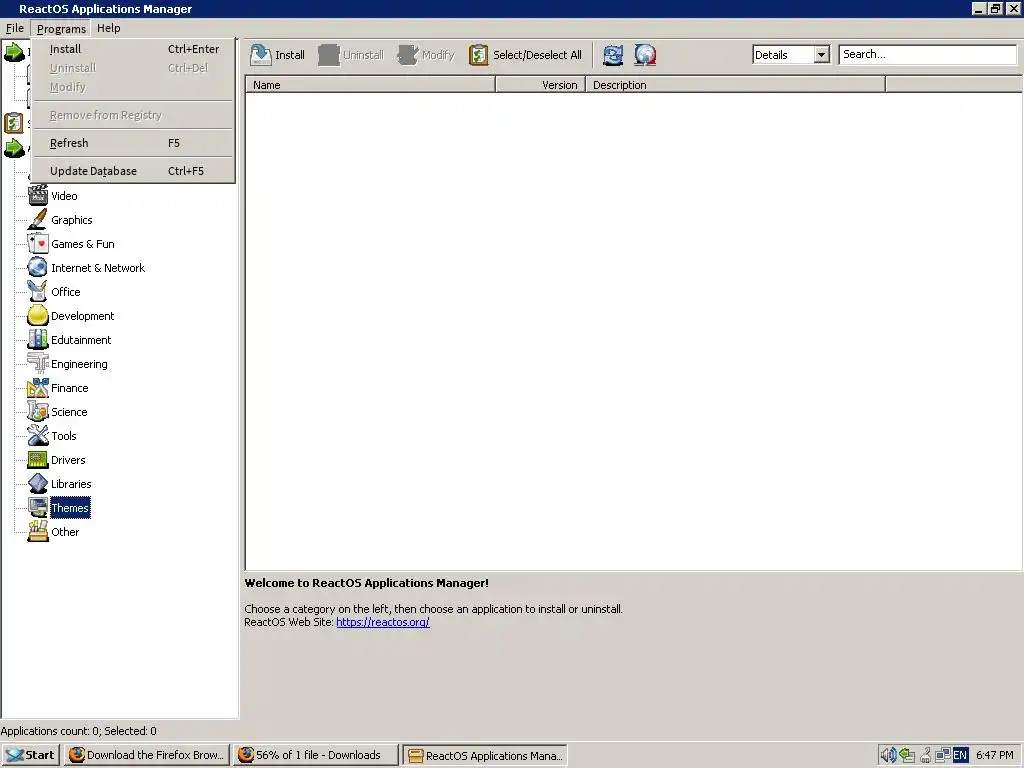Close the open Programs menu

61,29
